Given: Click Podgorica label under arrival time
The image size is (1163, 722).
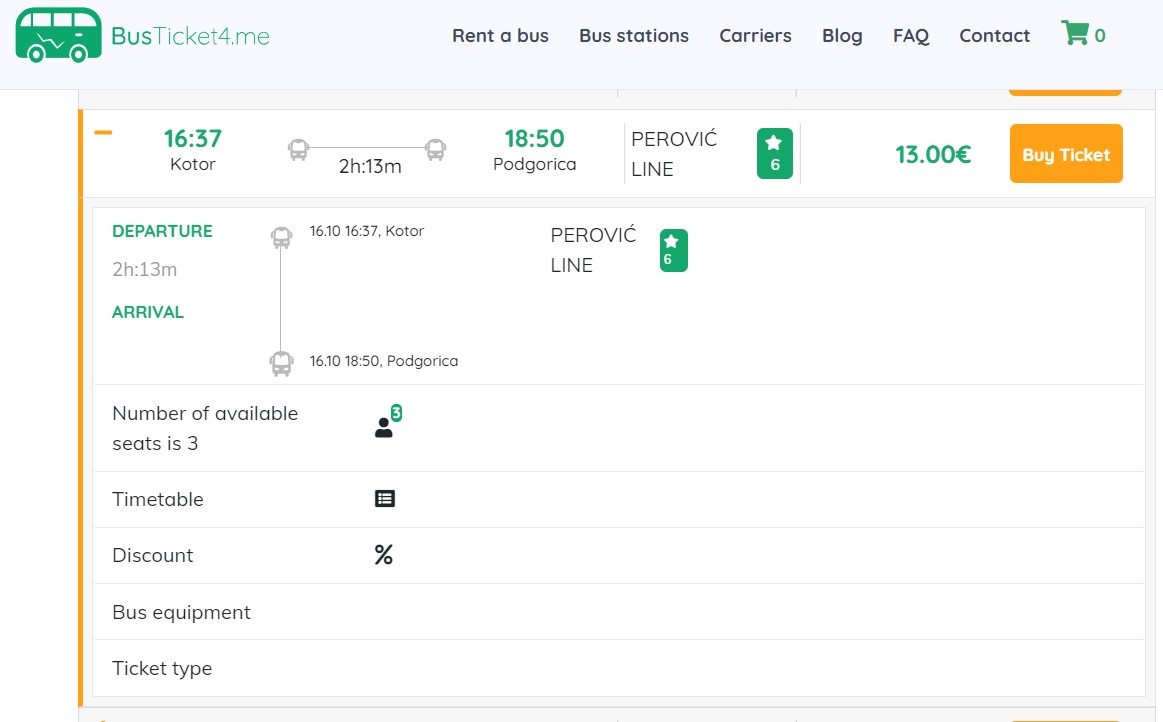Looking at the screenshot, I should tap(535, 164).
